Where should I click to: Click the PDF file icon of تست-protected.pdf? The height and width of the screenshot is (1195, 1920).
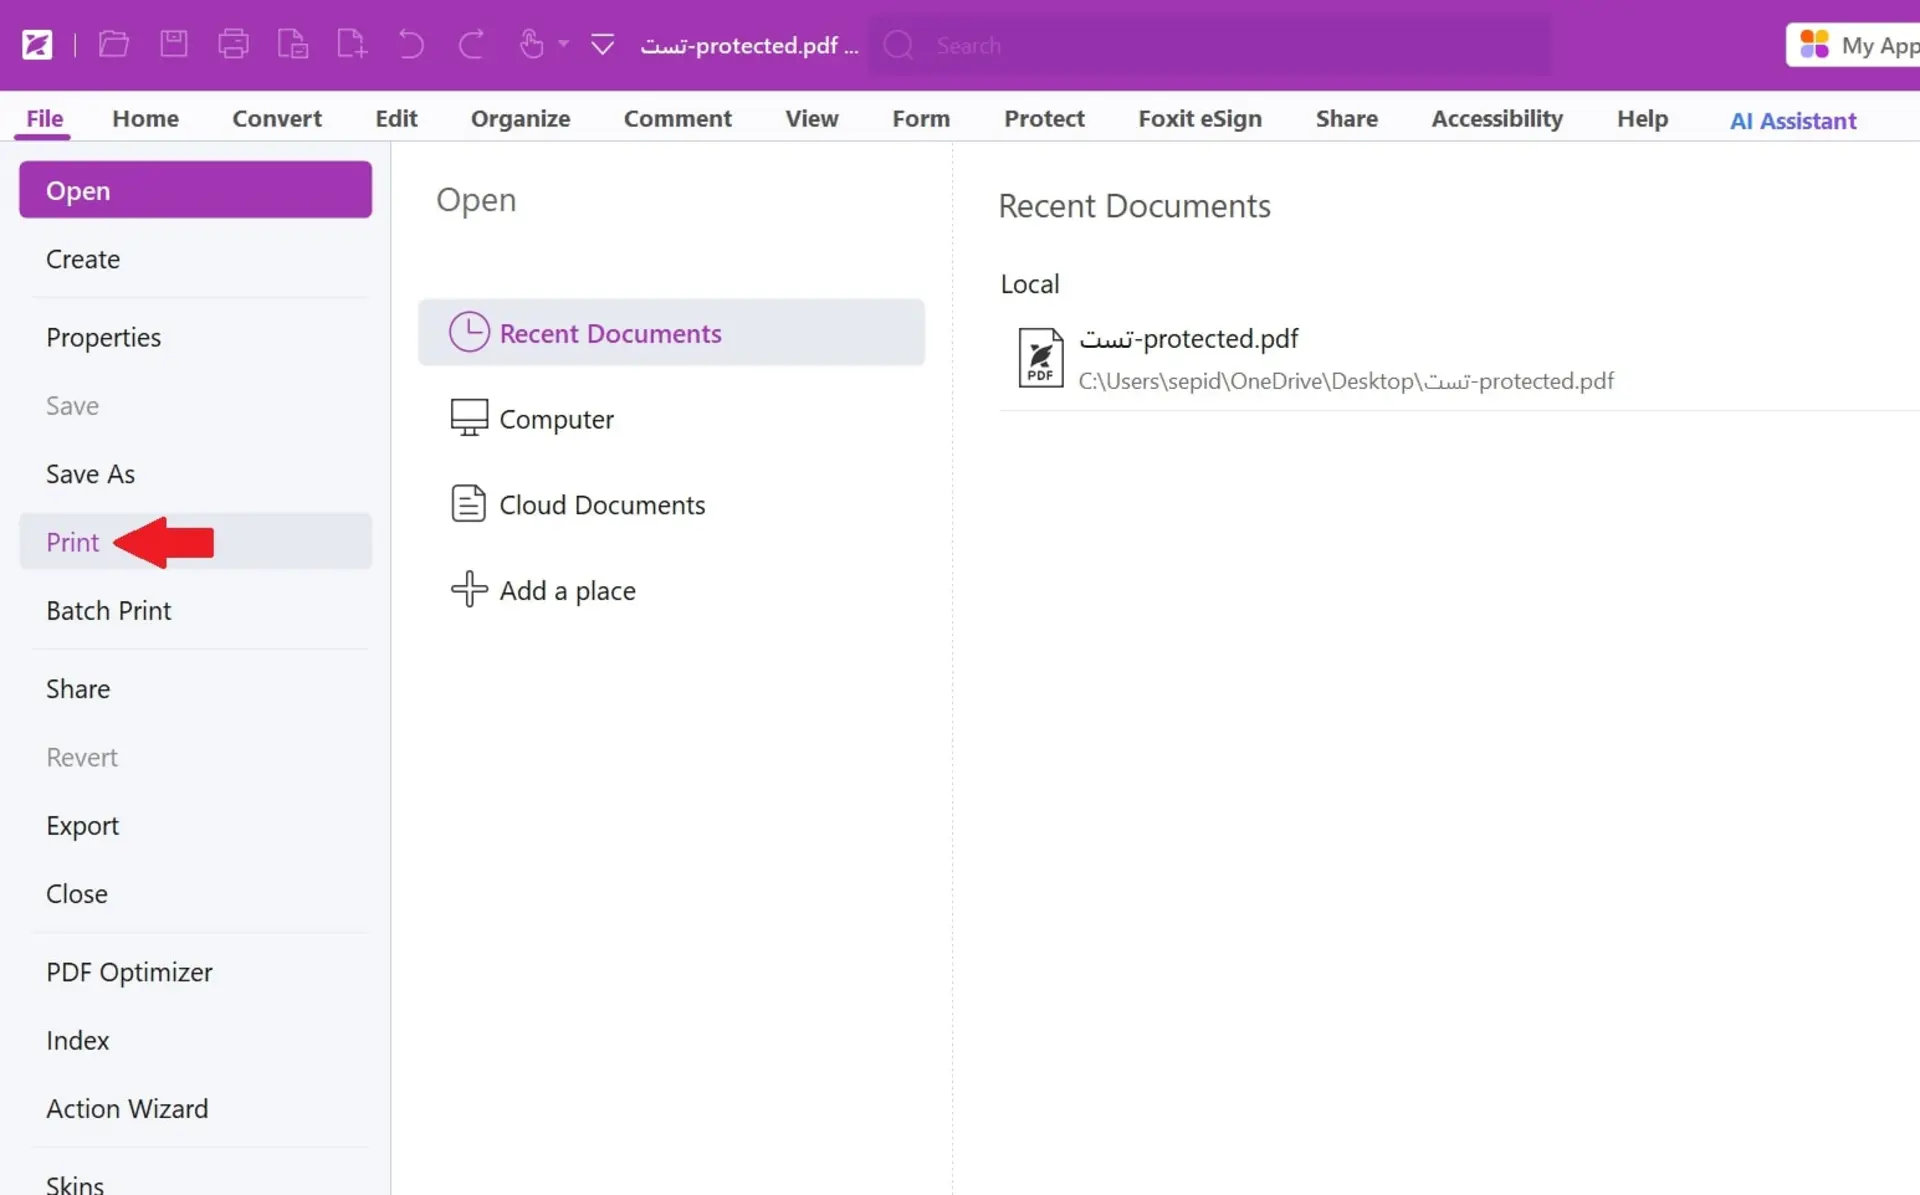(1040, 357)
